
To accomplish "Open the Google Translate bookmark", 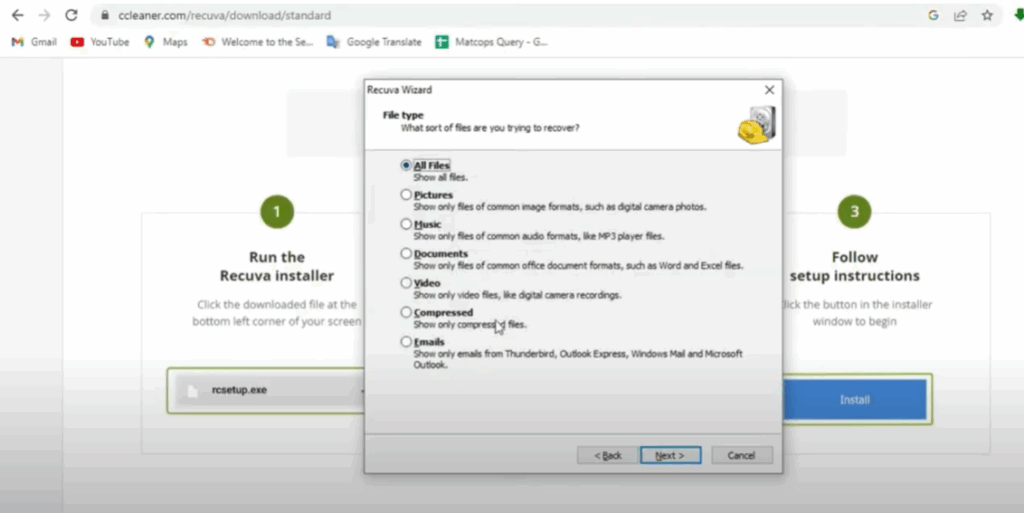I will [374, 42].
